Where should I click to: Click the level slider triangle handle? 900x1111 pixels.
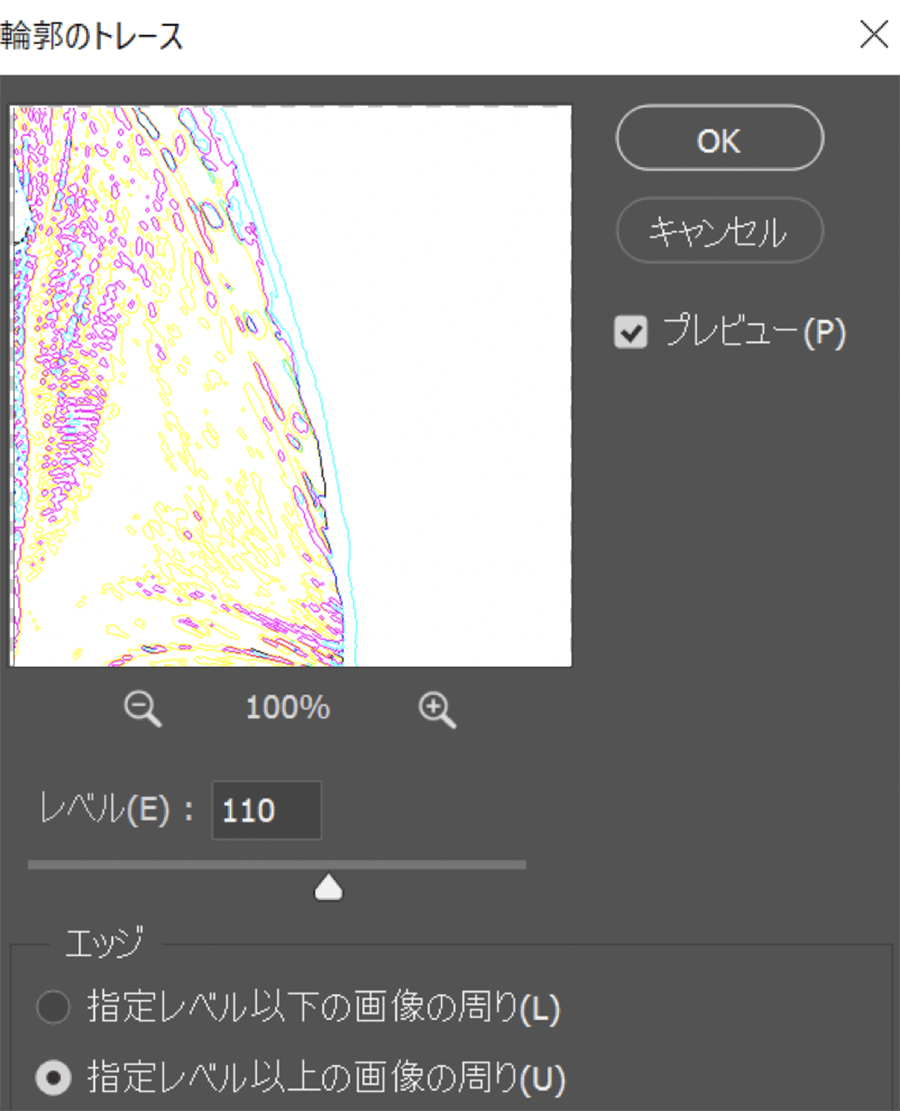pyautogui.click(x=328, y=888)
